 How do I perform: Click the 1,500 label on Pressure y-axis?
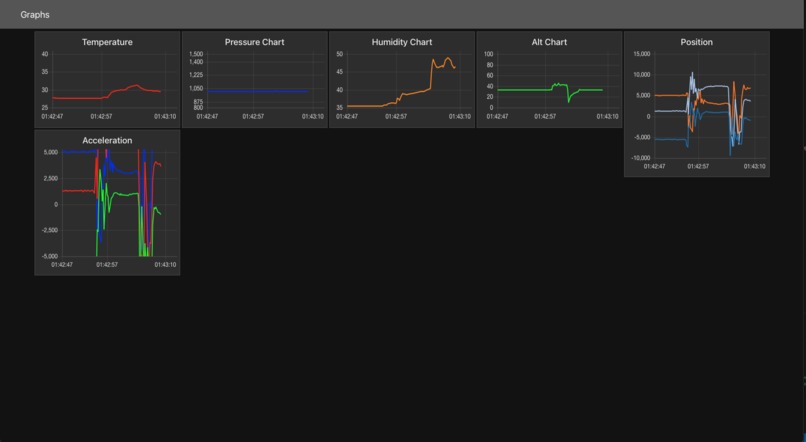pyautogui.click(x=196, y=54)
